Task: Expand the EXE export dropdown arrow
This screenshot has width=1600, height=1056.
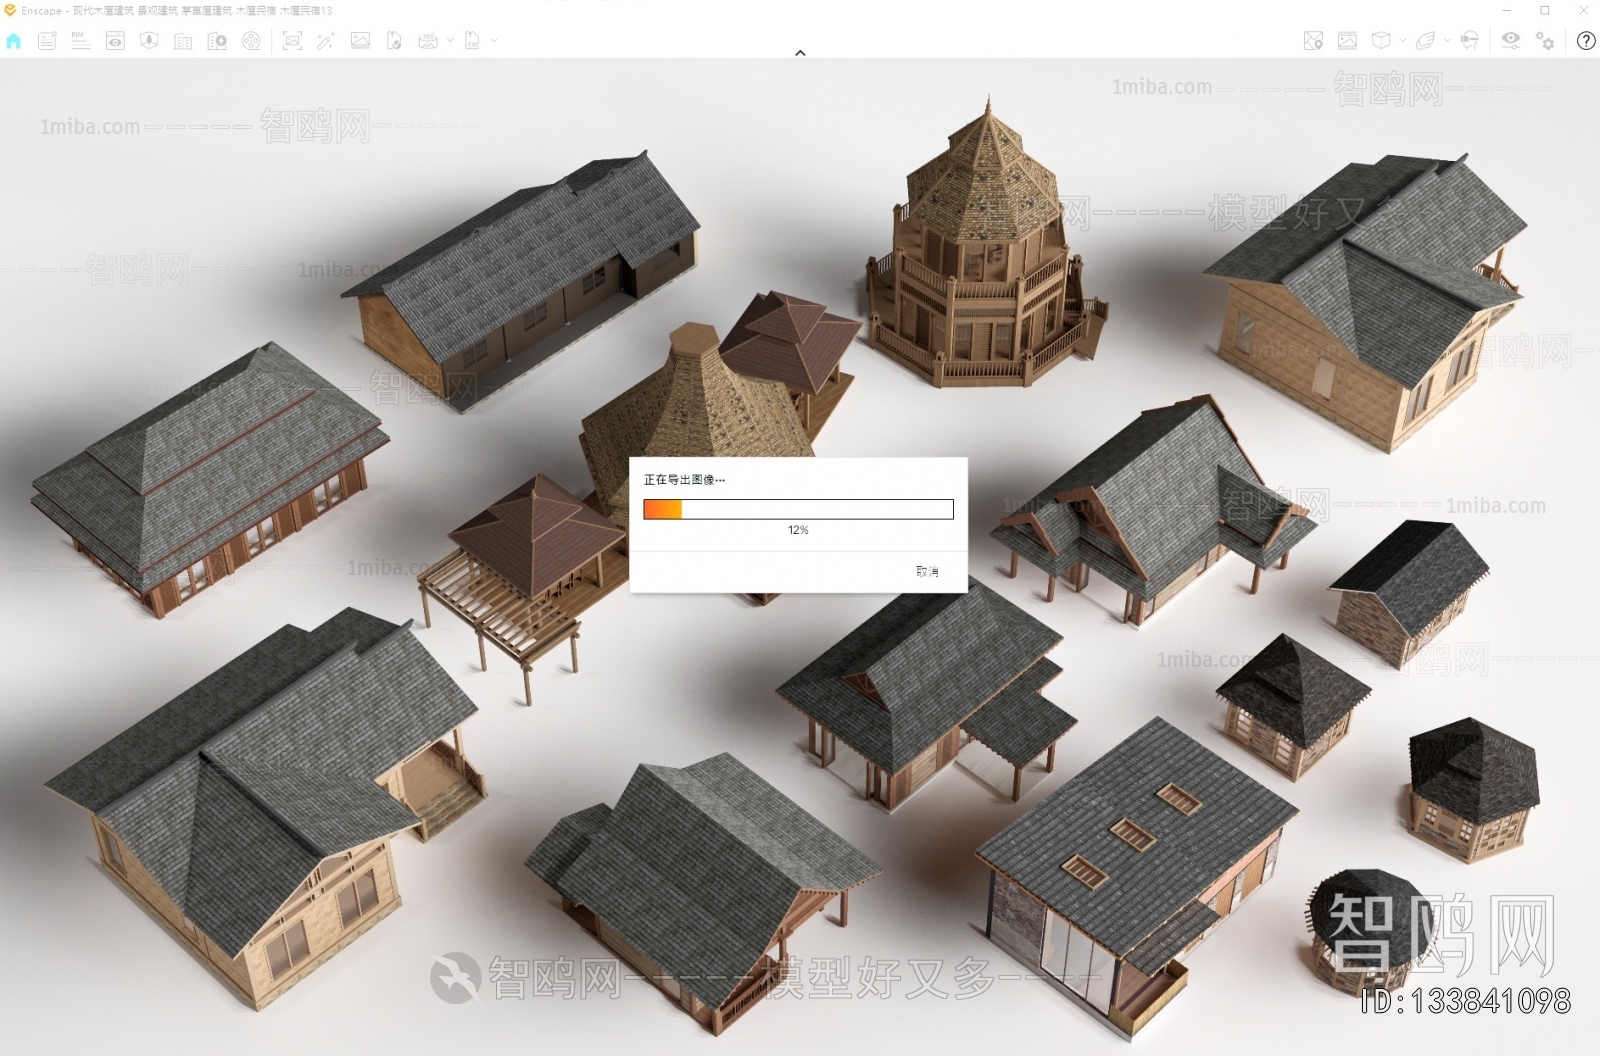Action: [x=494, y=41]
